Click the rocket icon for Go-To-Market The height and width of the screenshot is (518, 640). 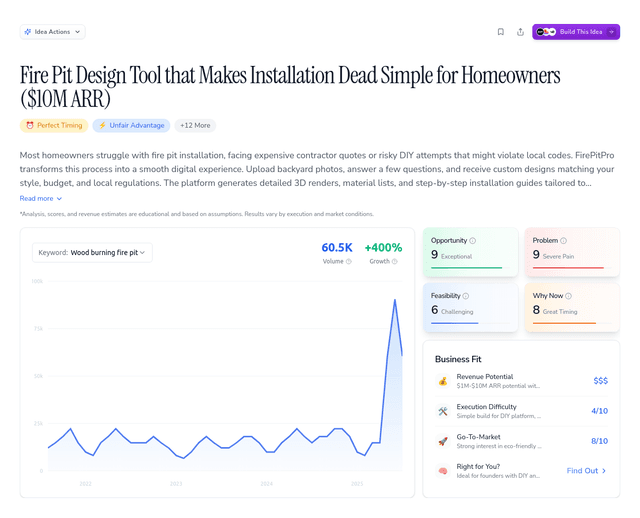[x=442, y=441]
